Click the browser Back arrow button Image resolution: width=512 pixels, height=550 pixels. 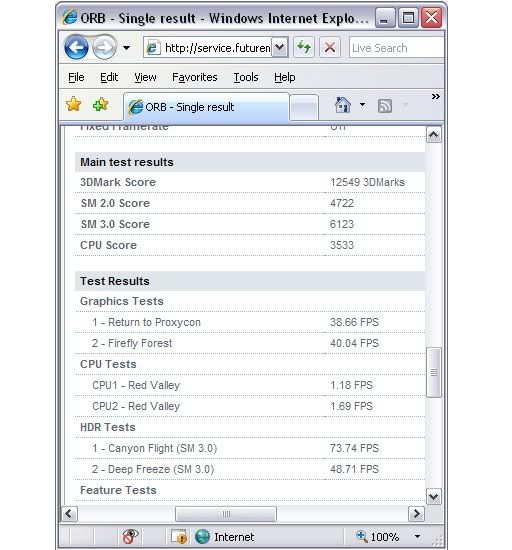[76, 47]
